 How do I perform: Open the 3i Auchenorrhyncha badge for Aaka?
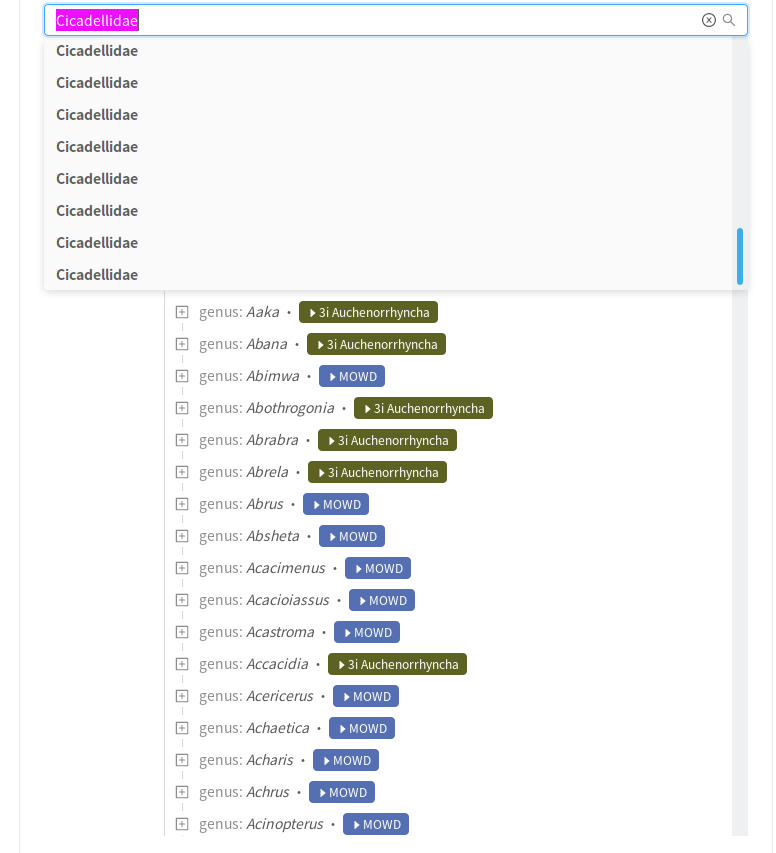368,312
